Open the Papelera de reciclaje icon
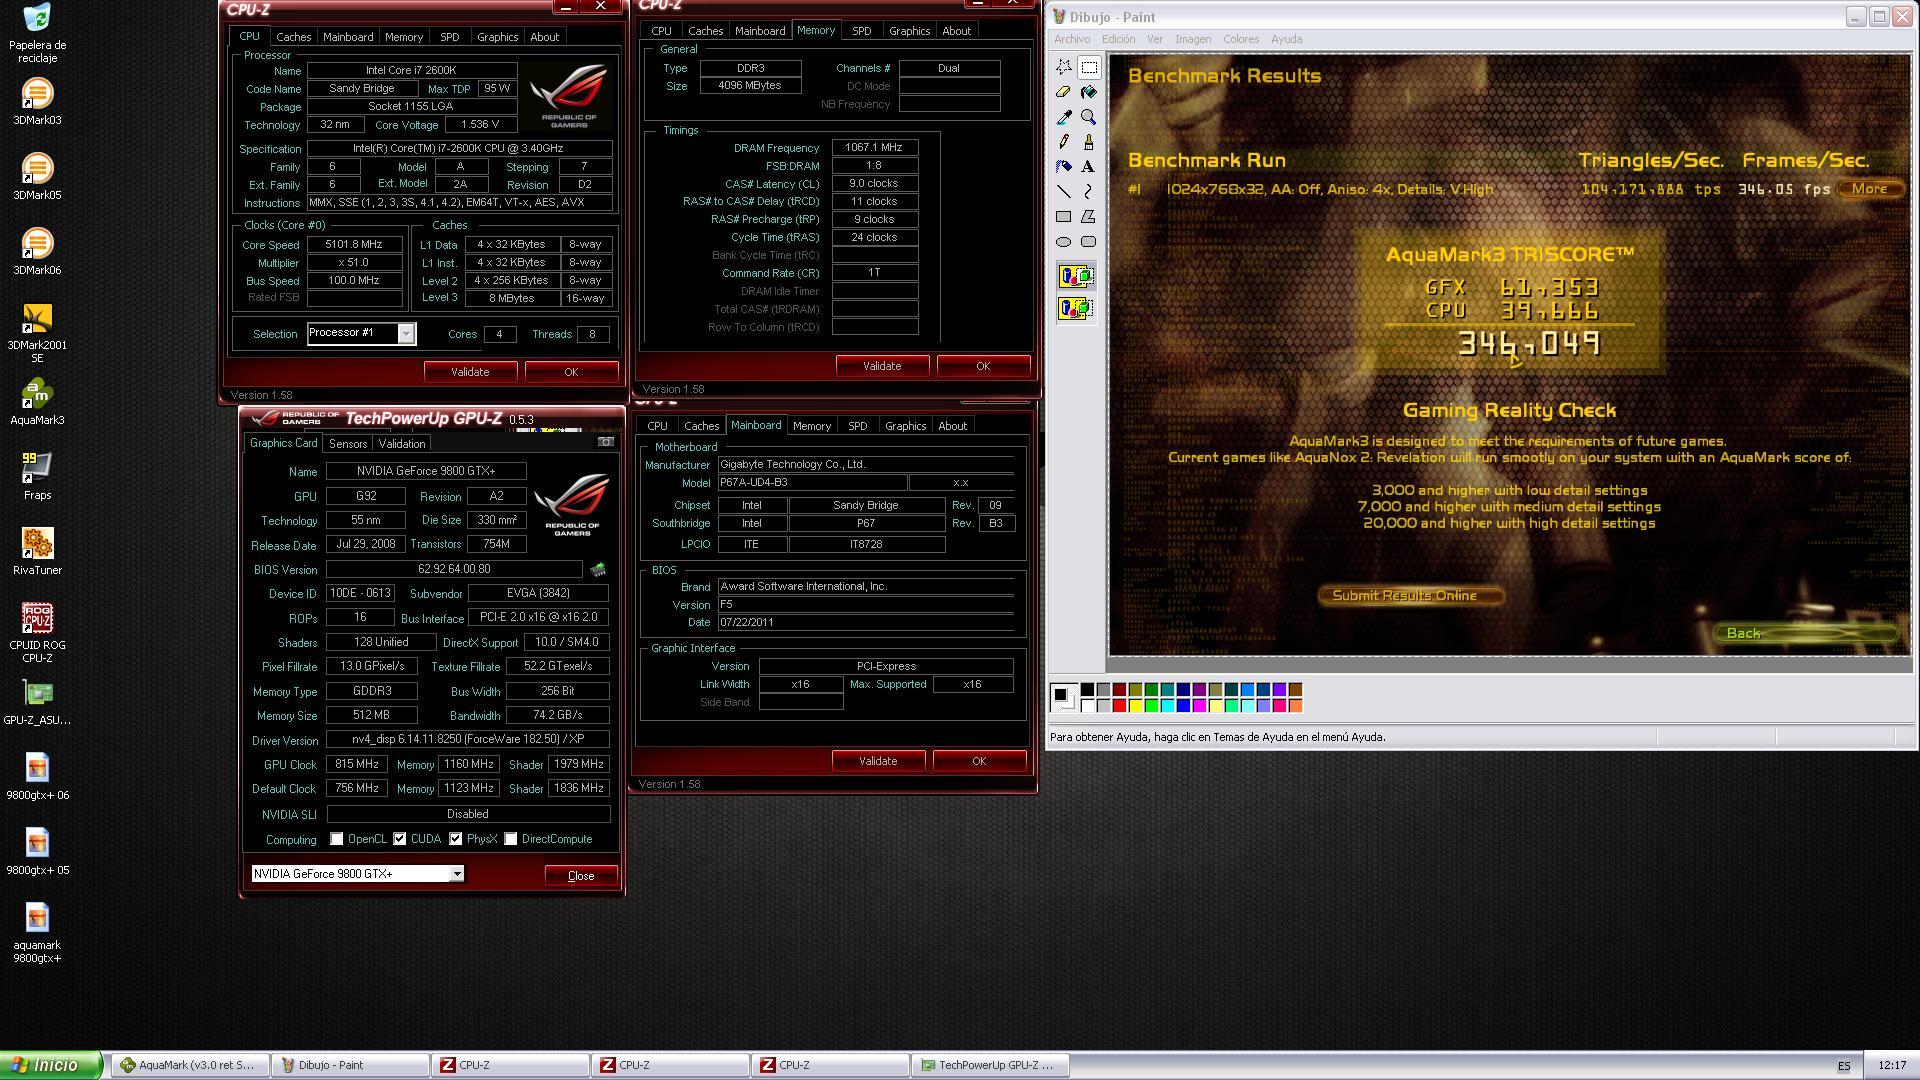 37,33
